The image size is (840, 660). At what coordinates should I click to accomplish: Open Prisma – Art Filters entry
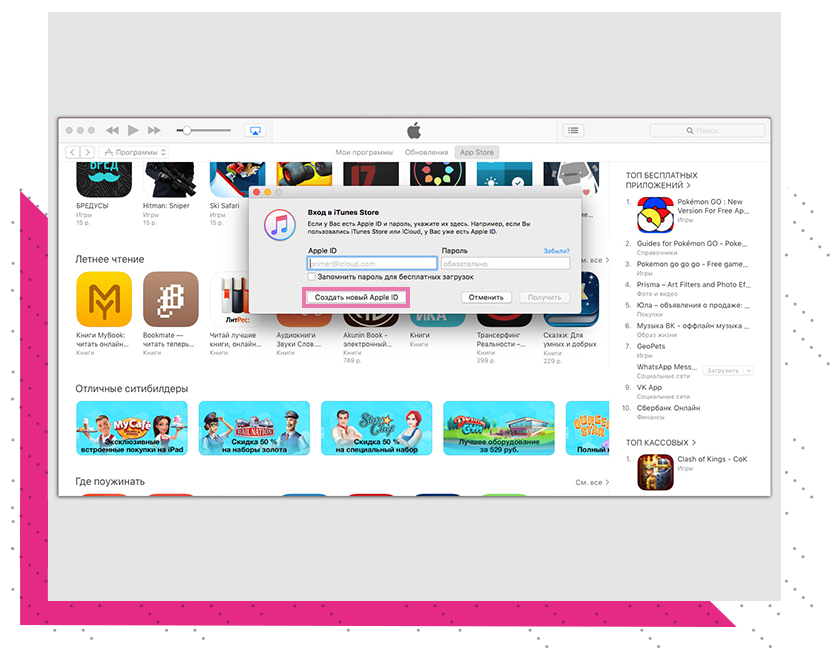pyautogui.click(x=694, y=284)
